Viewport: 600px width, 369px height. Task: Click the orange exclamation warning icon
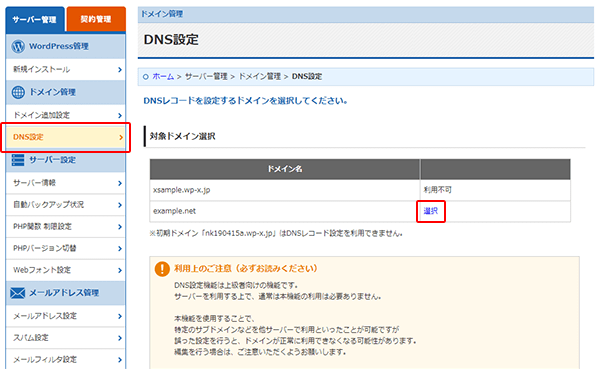pos(162,269)
